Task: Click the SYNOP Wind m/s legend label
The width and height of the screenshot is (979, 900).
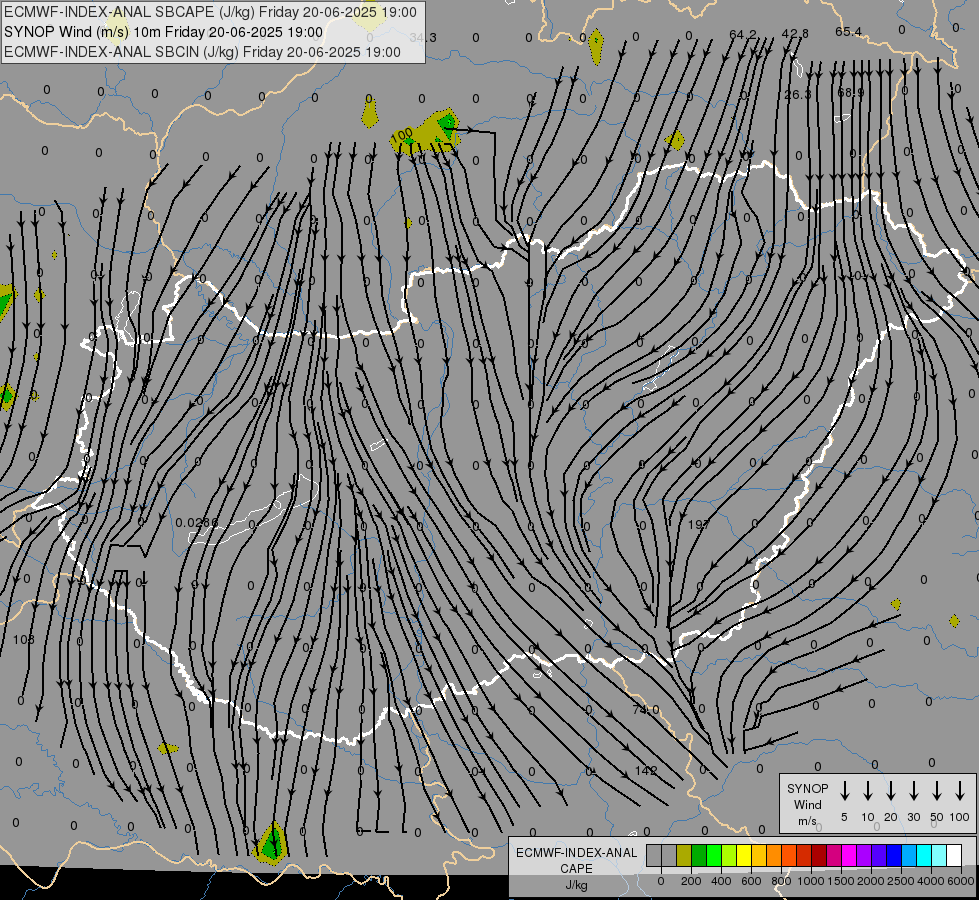Action: point(807,804)
